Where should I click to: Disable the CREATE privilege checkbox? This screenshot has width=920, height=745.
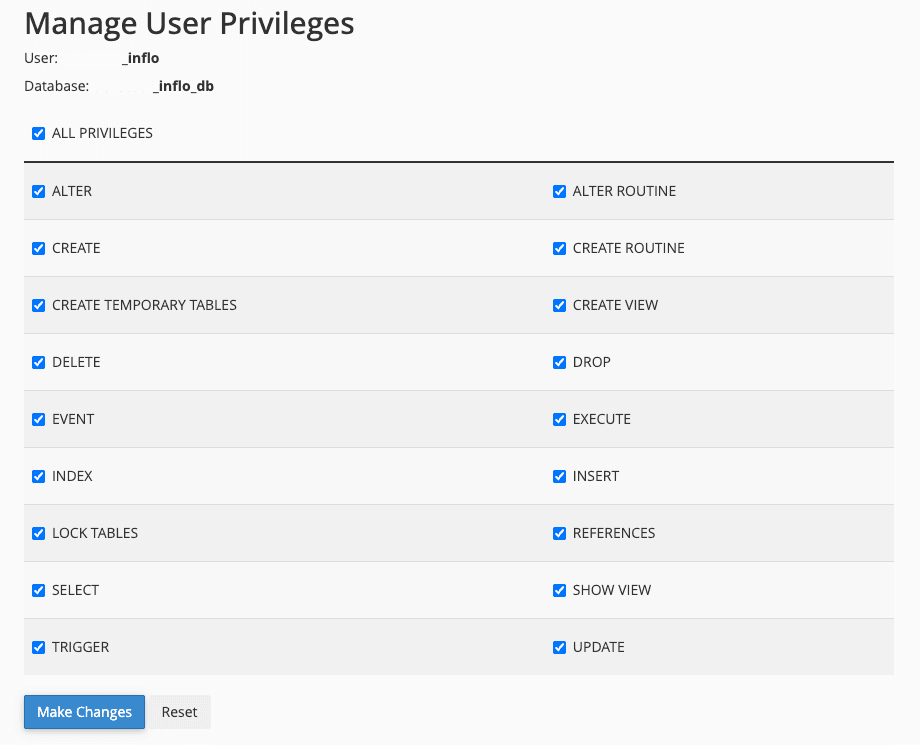(x=39, y=248)
